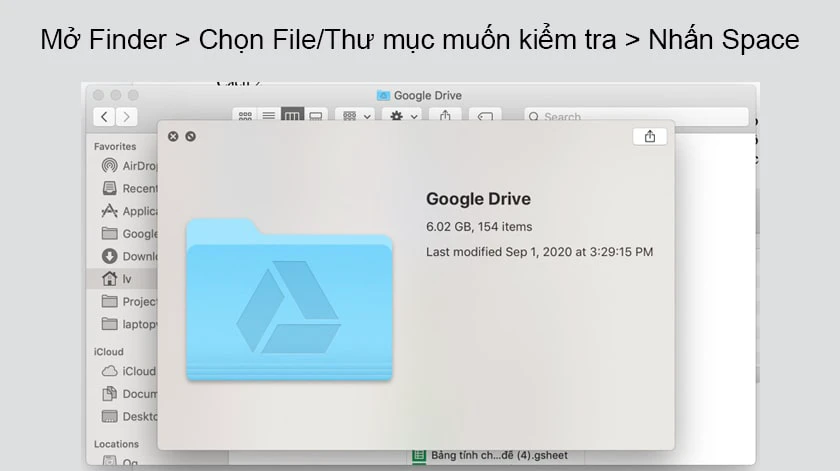
Task: Open AirDrop in the sidebar
Action: [x=129, y=166]
